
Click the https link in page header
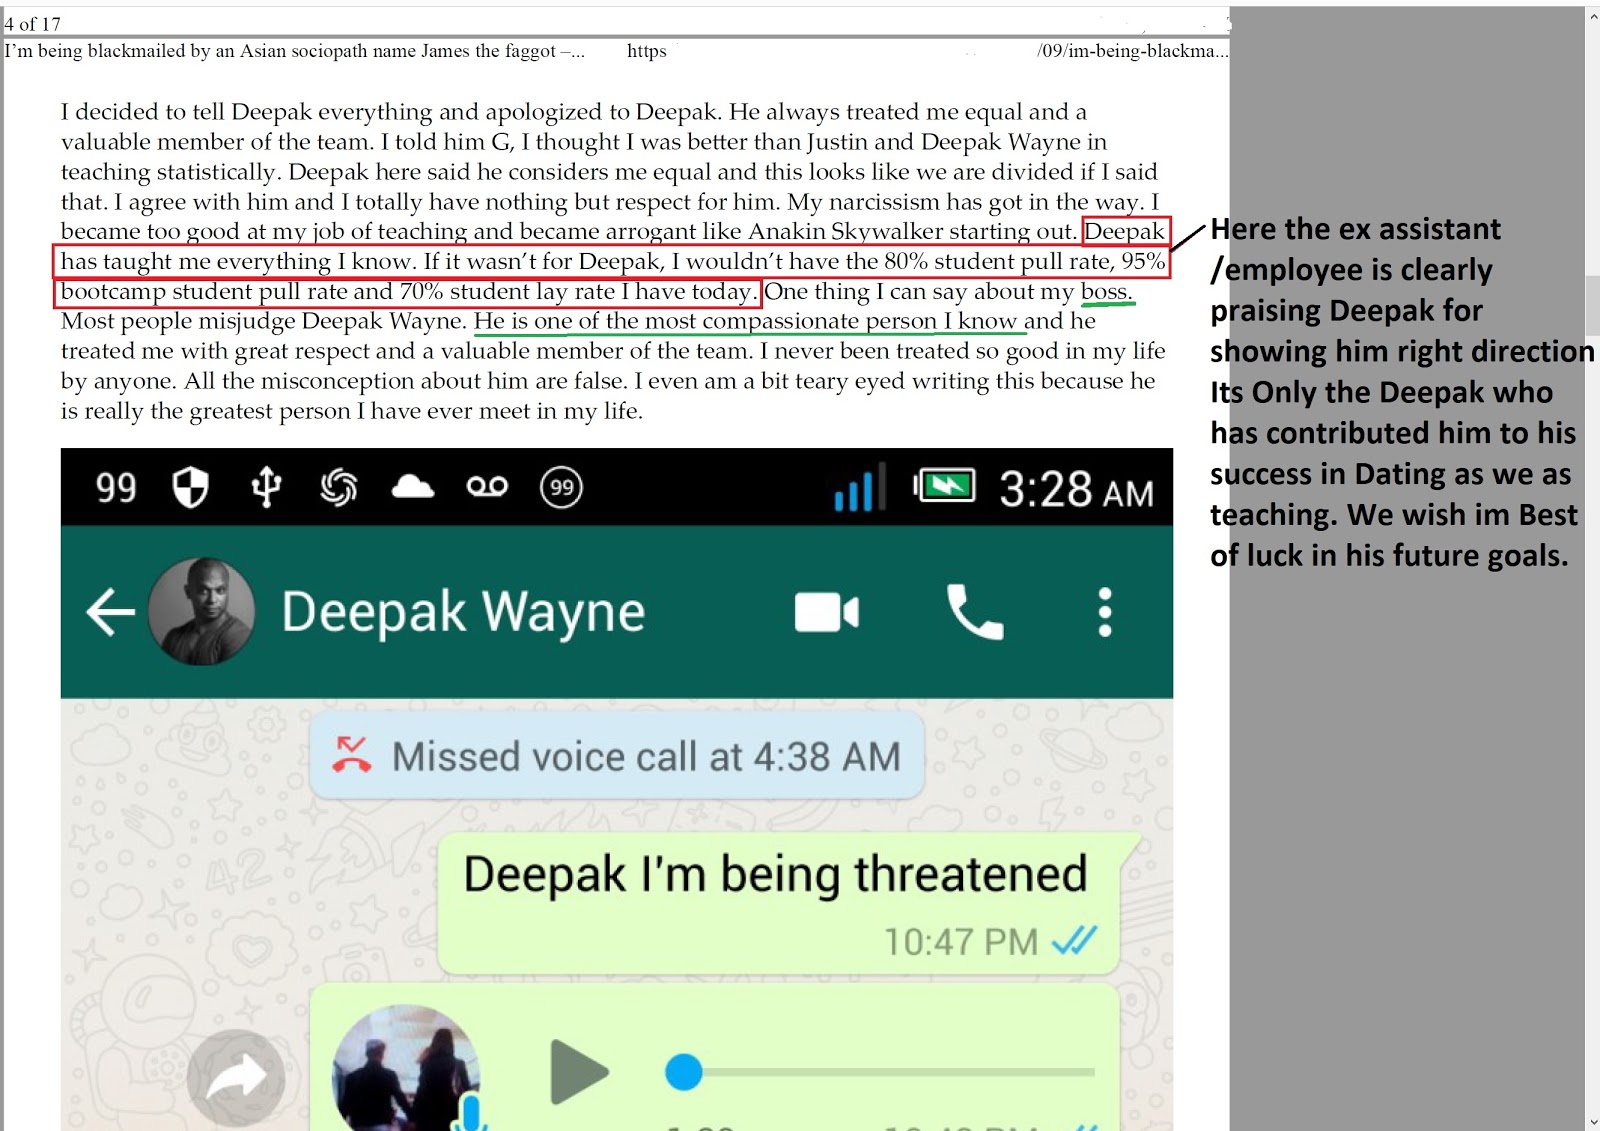[x=647, y=51]
